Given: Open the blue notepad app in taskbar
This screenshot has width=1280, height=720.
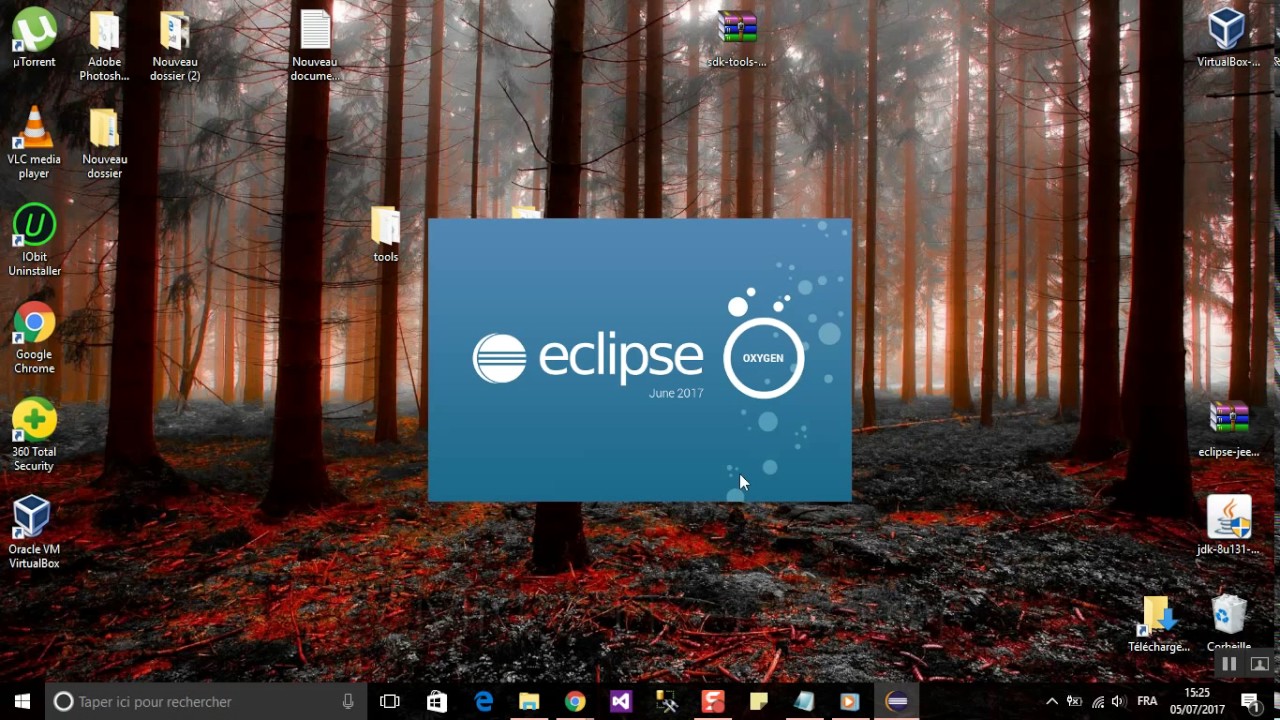Looking at the screenshot, I should pyautogui.click(x=805, y=702).
